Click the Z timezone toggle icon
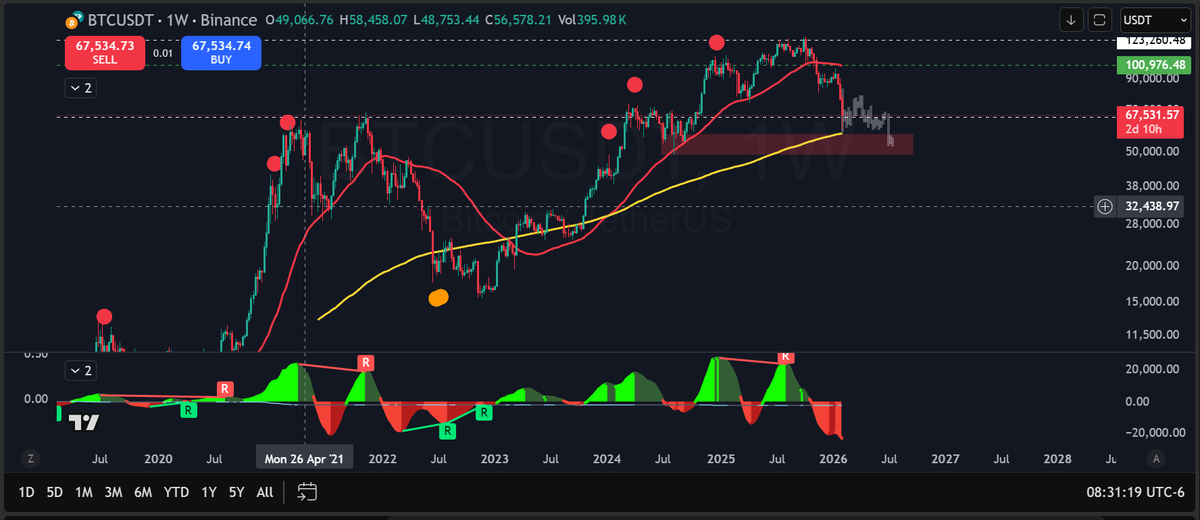The width and height of the screenshot is (1200, 520). click(31, 459)
